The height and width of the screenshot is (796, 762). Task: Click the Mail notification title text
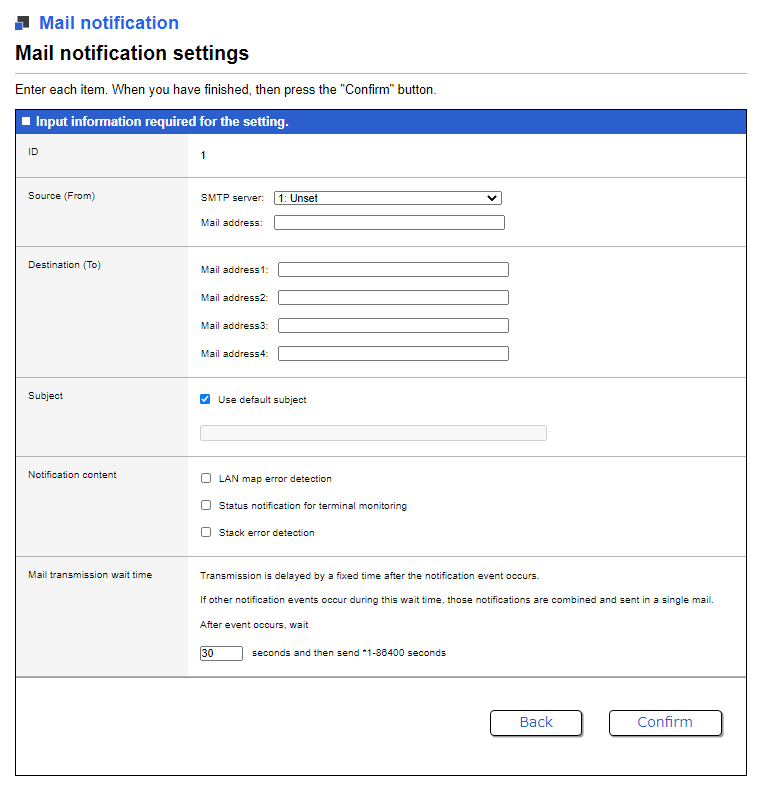109,23
